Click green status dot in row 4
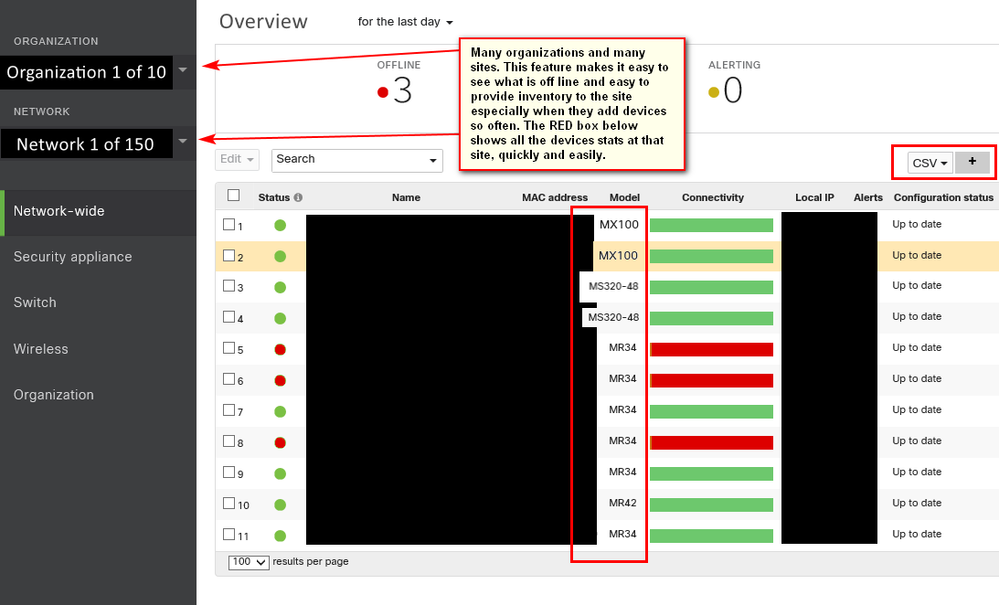 coord(280,318)
